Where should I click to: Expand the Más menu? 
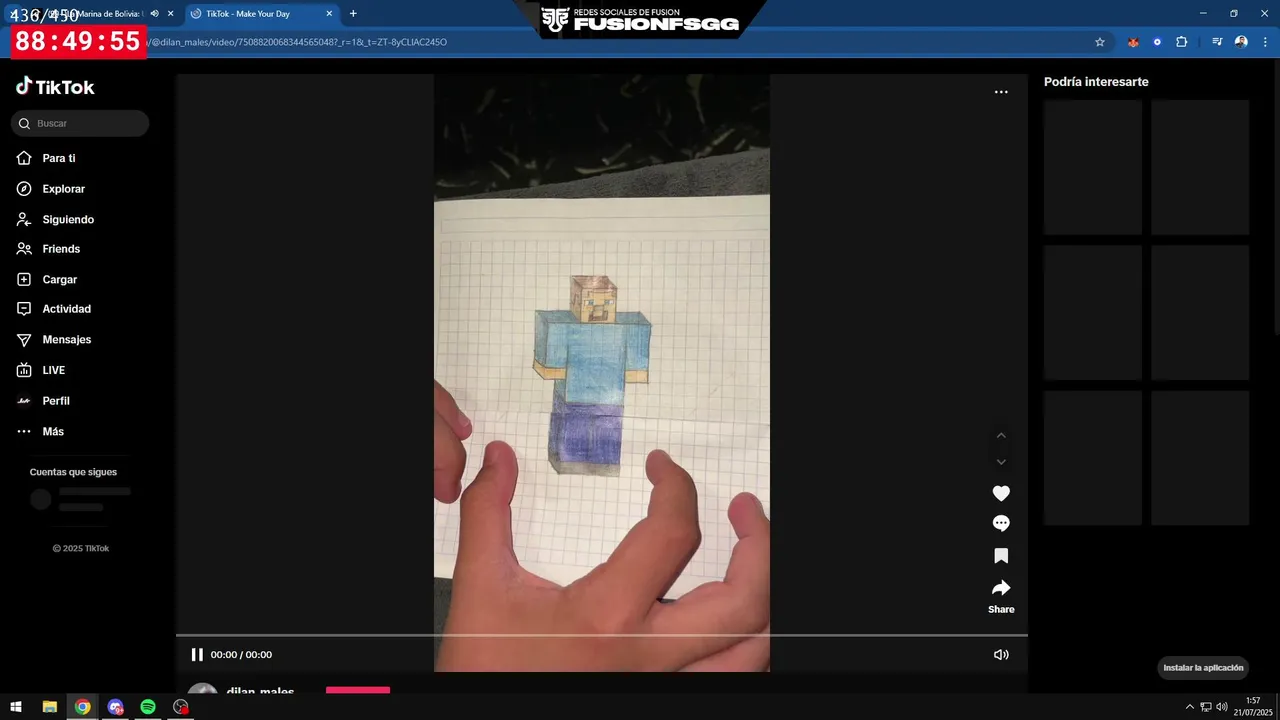click(x=52, y=432)
